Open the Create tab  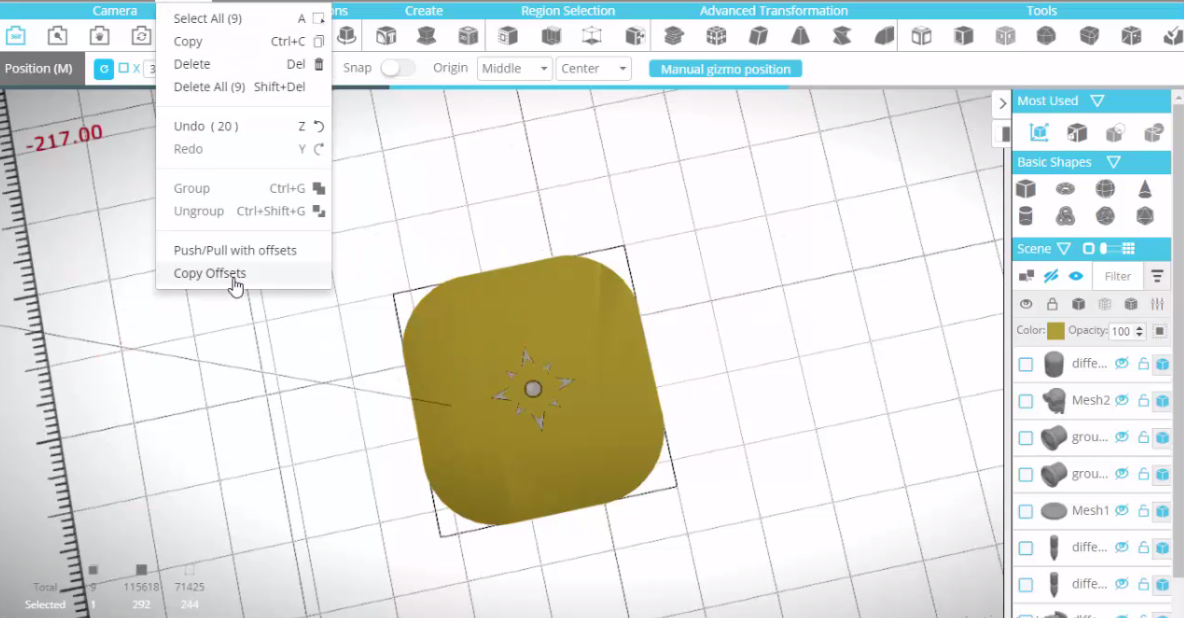424,11
